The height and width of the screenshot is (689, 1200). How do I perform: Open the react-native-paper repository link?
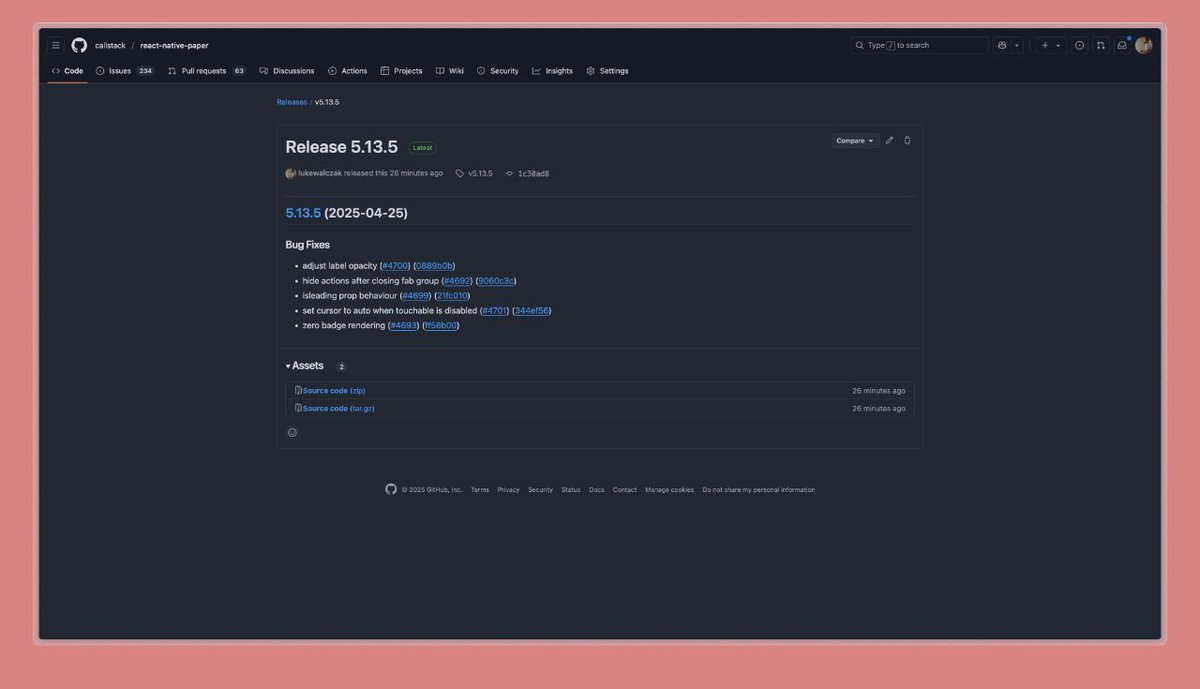174,46
